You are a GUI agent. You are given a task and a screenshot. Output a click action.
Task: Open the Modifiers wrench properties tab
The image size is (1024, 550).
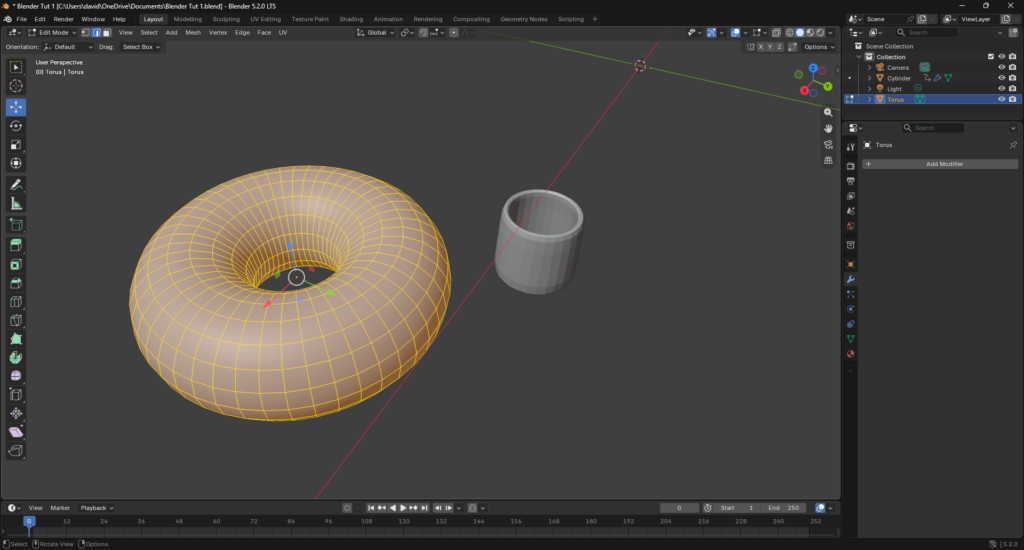click(x=850, y=279)
